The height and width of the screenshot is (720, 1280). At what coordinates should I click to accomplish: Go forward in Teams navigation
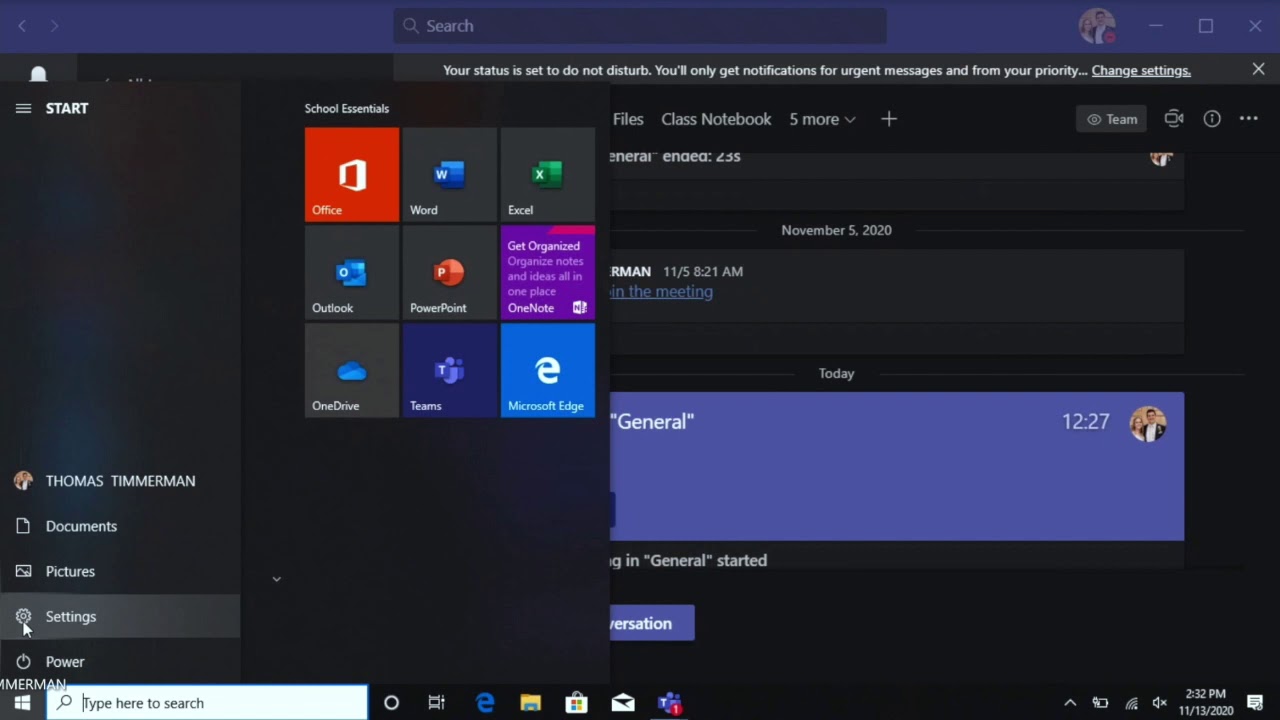(x=54, y=26)
